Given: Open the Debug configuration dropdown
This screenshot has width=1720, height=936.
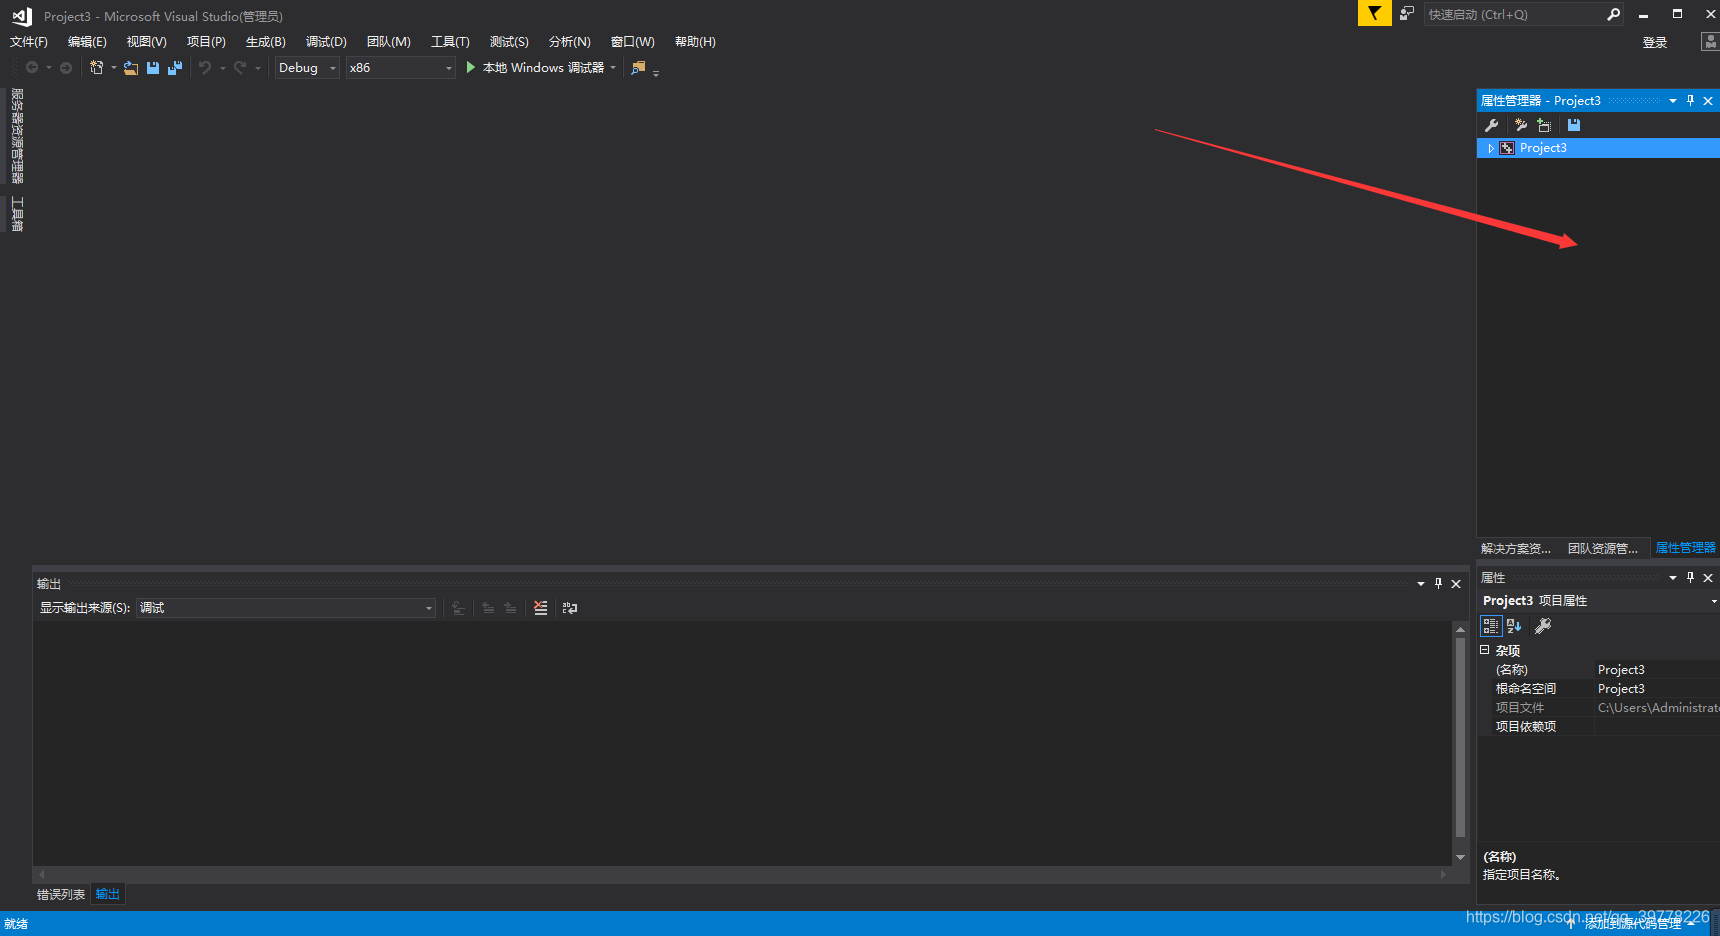Looking at the screenshot, I should (307, 68).
